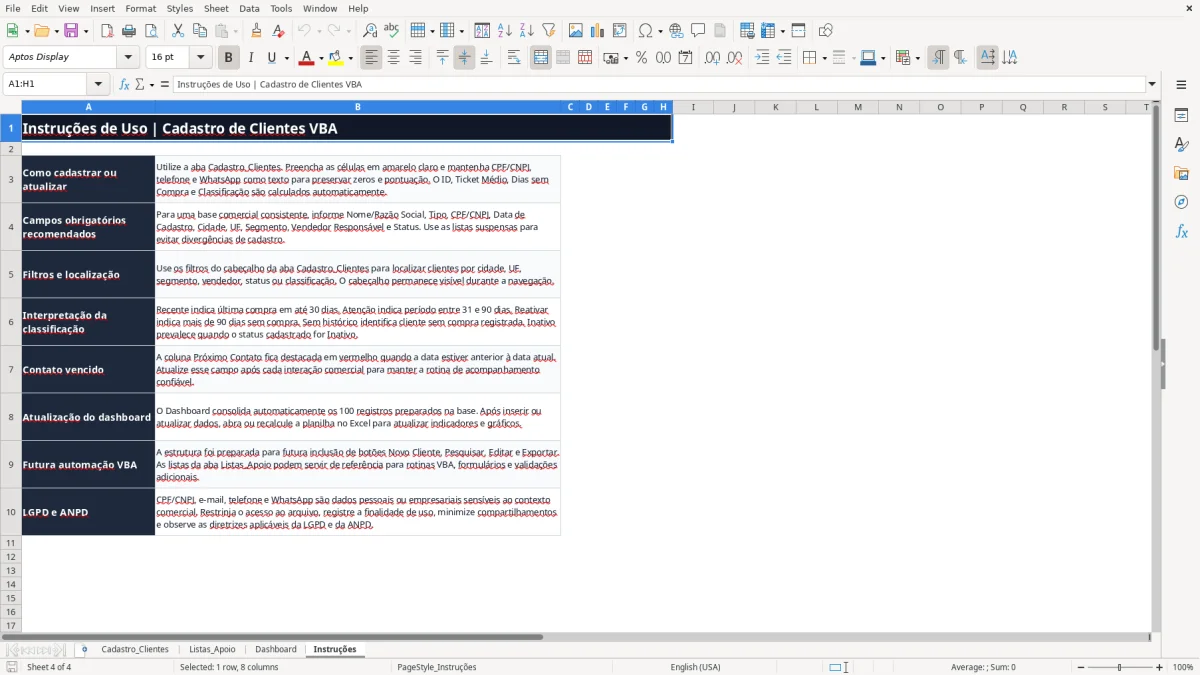Open Find and Replace icon
This screenshot has width=1200, height=675.
point(370,31)
